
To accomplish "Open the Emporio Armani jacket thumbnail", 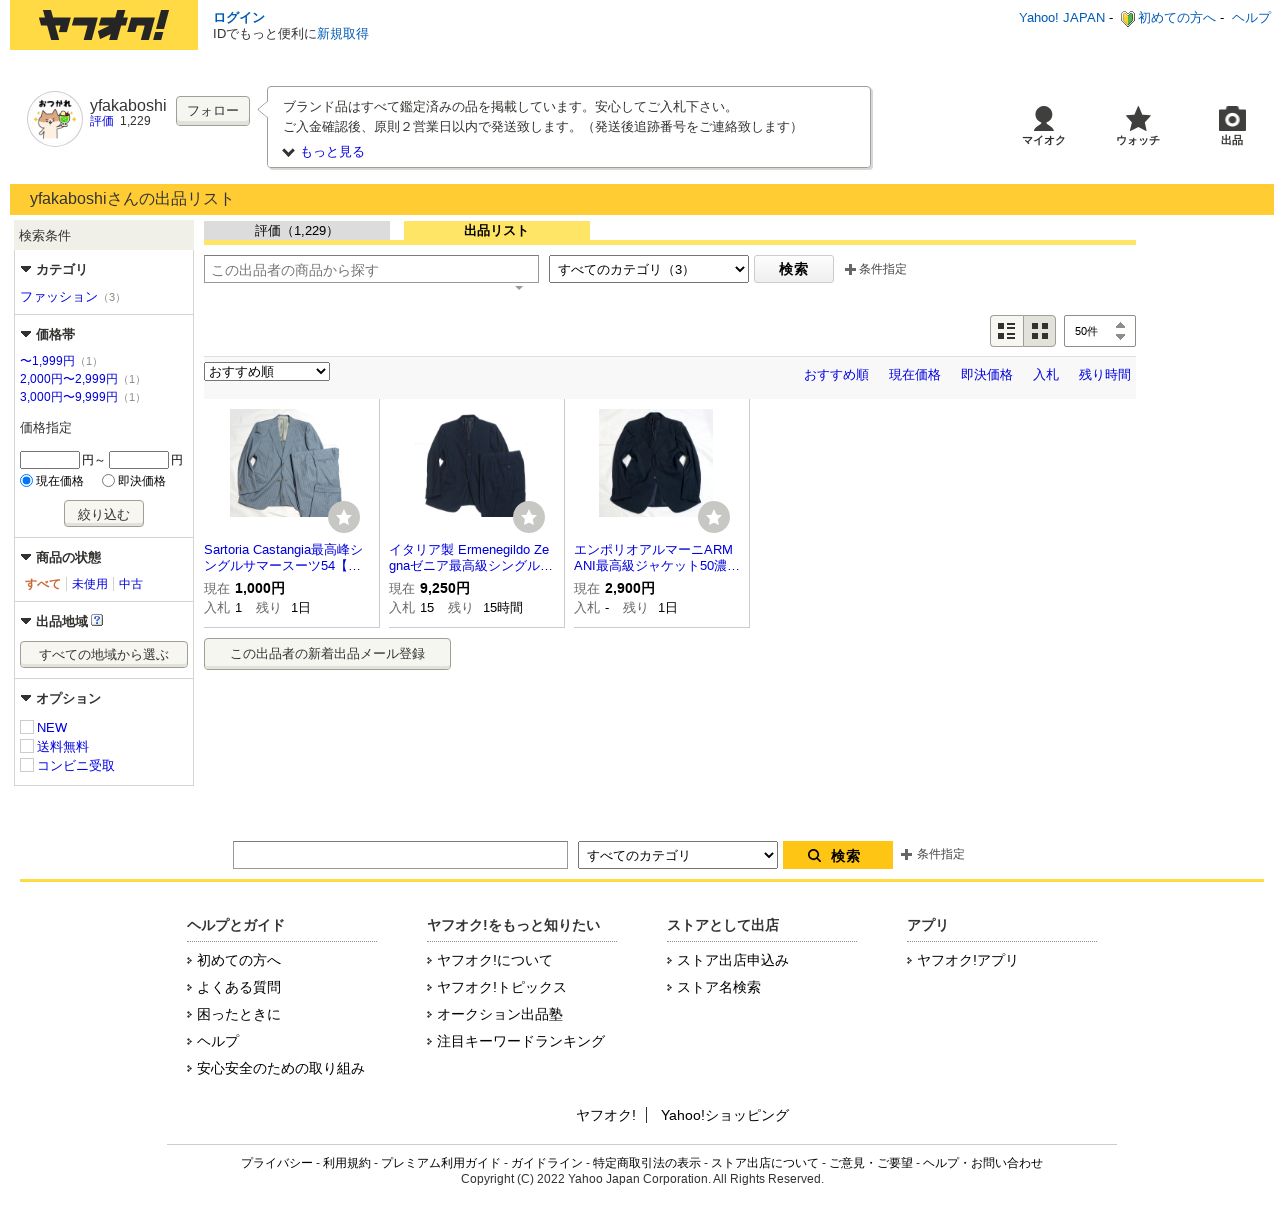I will tap(656, 463).
